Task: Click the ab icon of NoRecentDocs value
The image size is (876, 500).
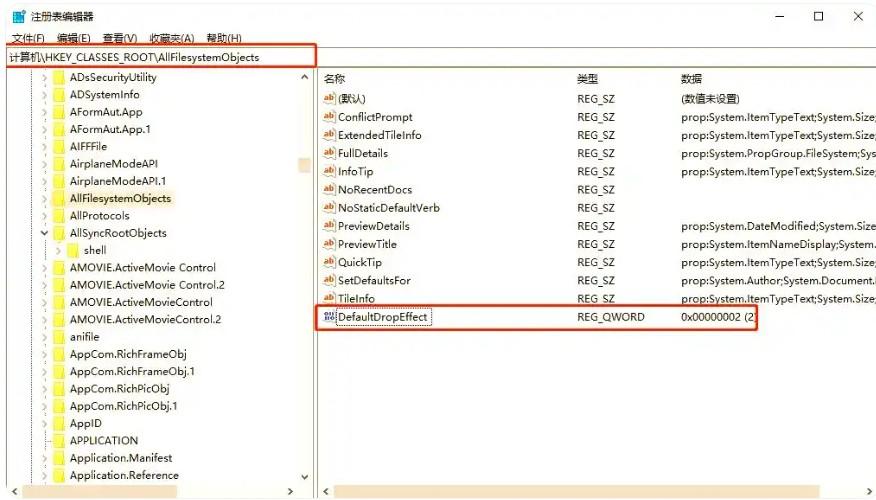Action: (329, 189)
